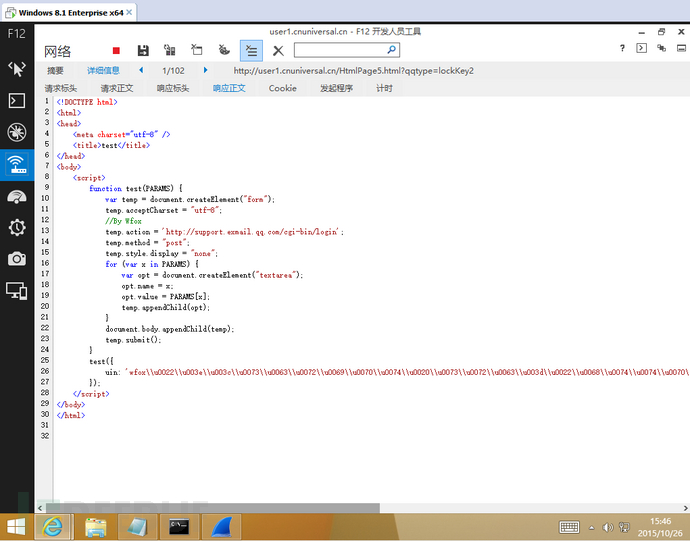Open the notepad-like taskbar app
Image resolution: width=690 pixels, height=541 pixels.
[137, 527]
